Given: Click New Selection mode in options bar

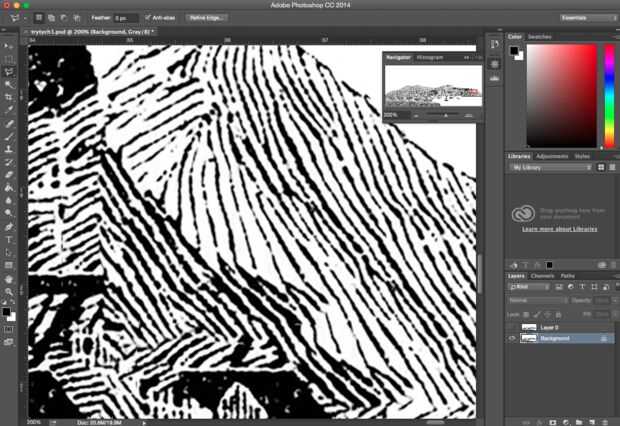Looking at the screenshot, I should [x=39, y=18].
